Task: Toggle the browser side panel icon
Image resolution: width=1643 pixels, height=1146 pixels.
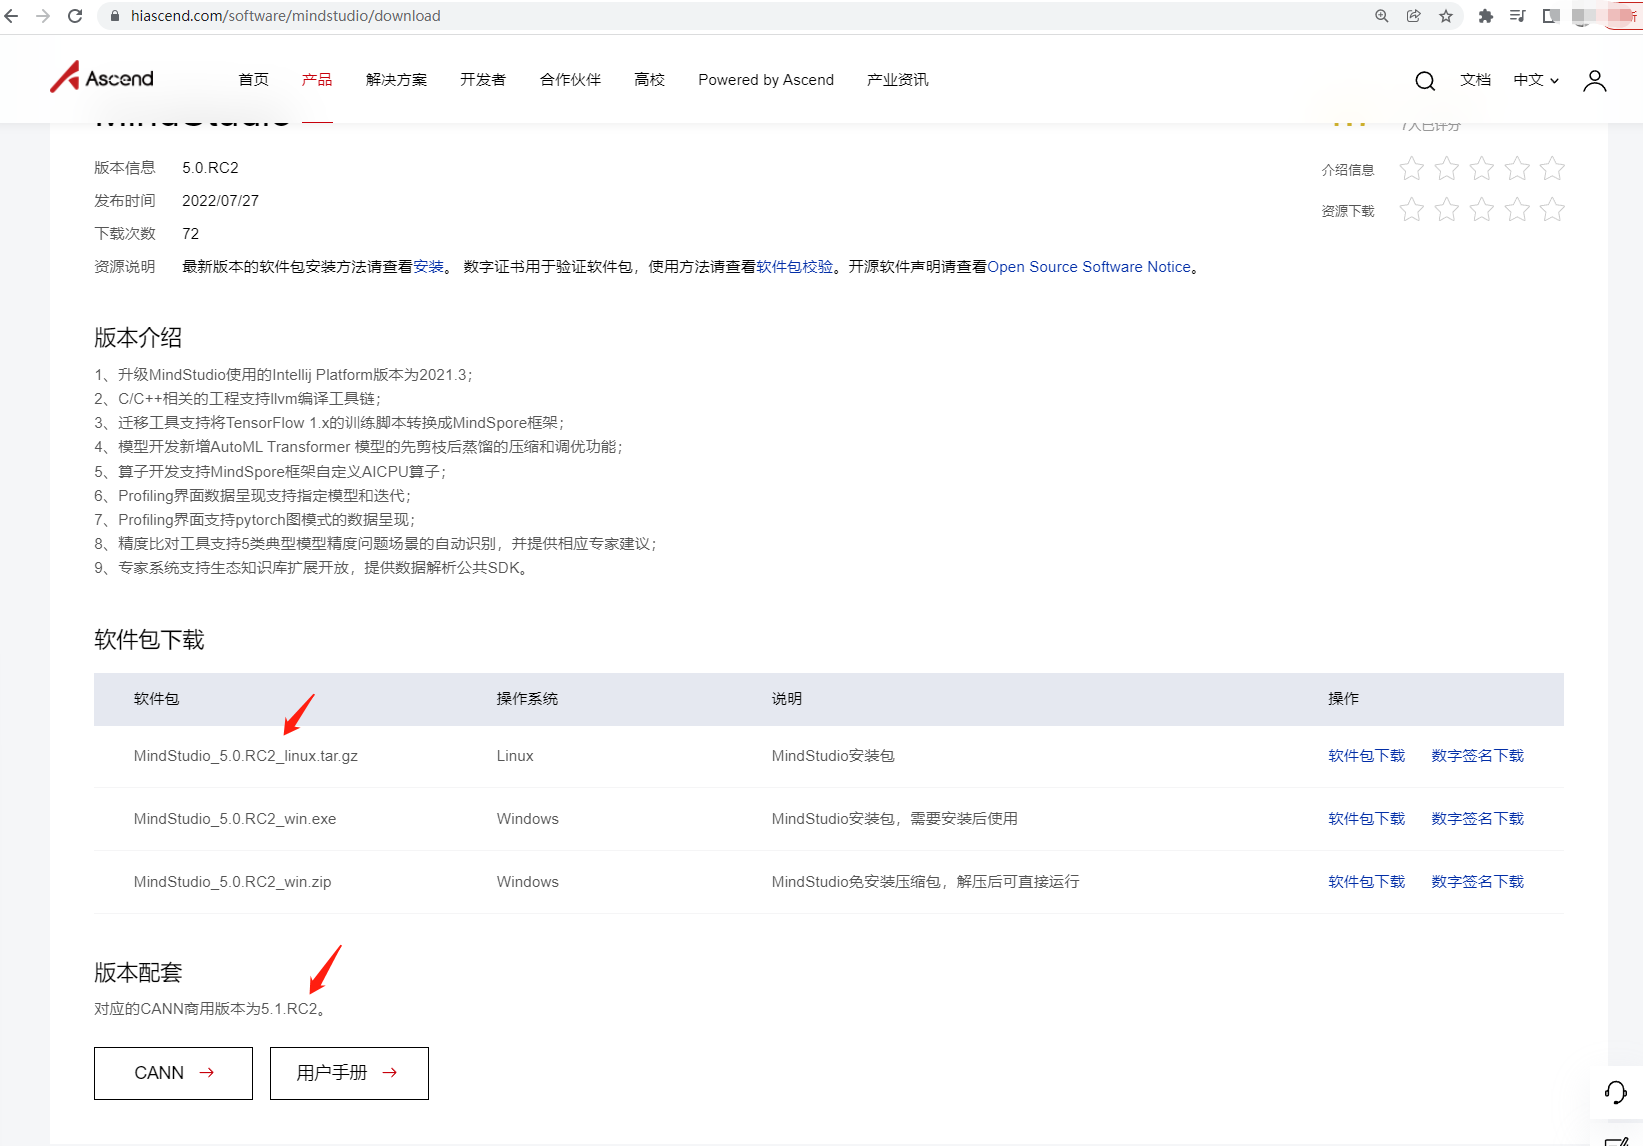Action: (x=1551, y=16)
